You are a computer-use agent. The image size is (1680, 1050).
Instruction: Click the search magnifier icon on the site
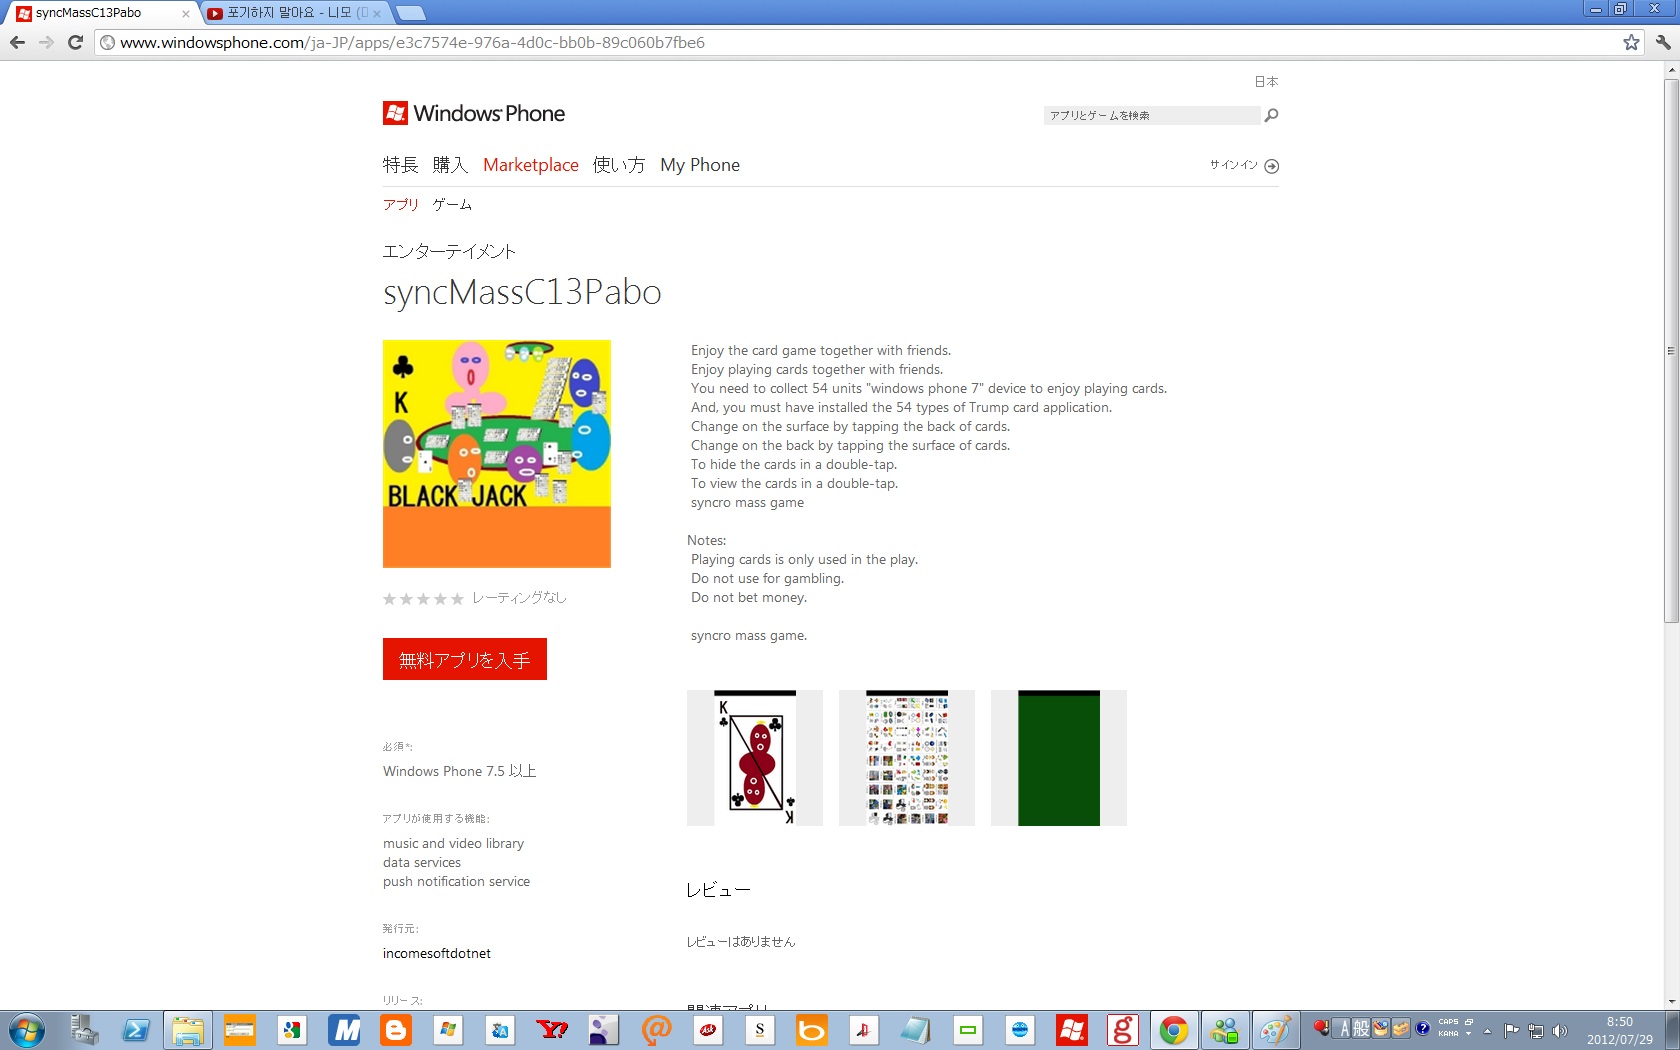point(1271,115)
